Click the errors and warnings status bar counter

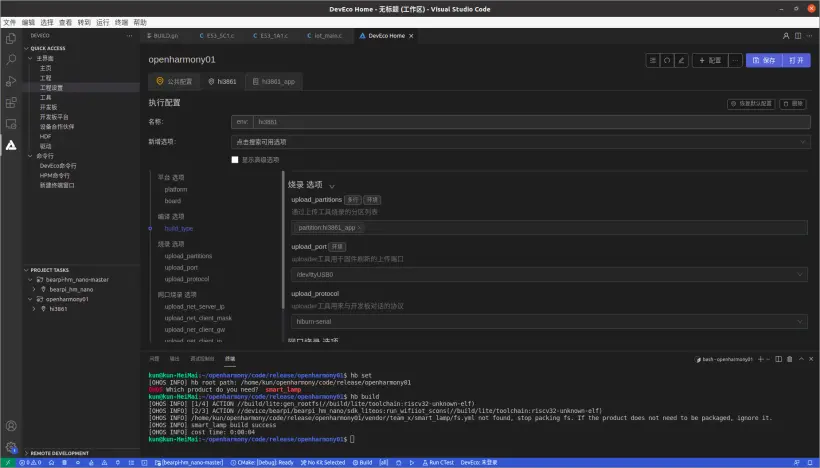point(30,463)
